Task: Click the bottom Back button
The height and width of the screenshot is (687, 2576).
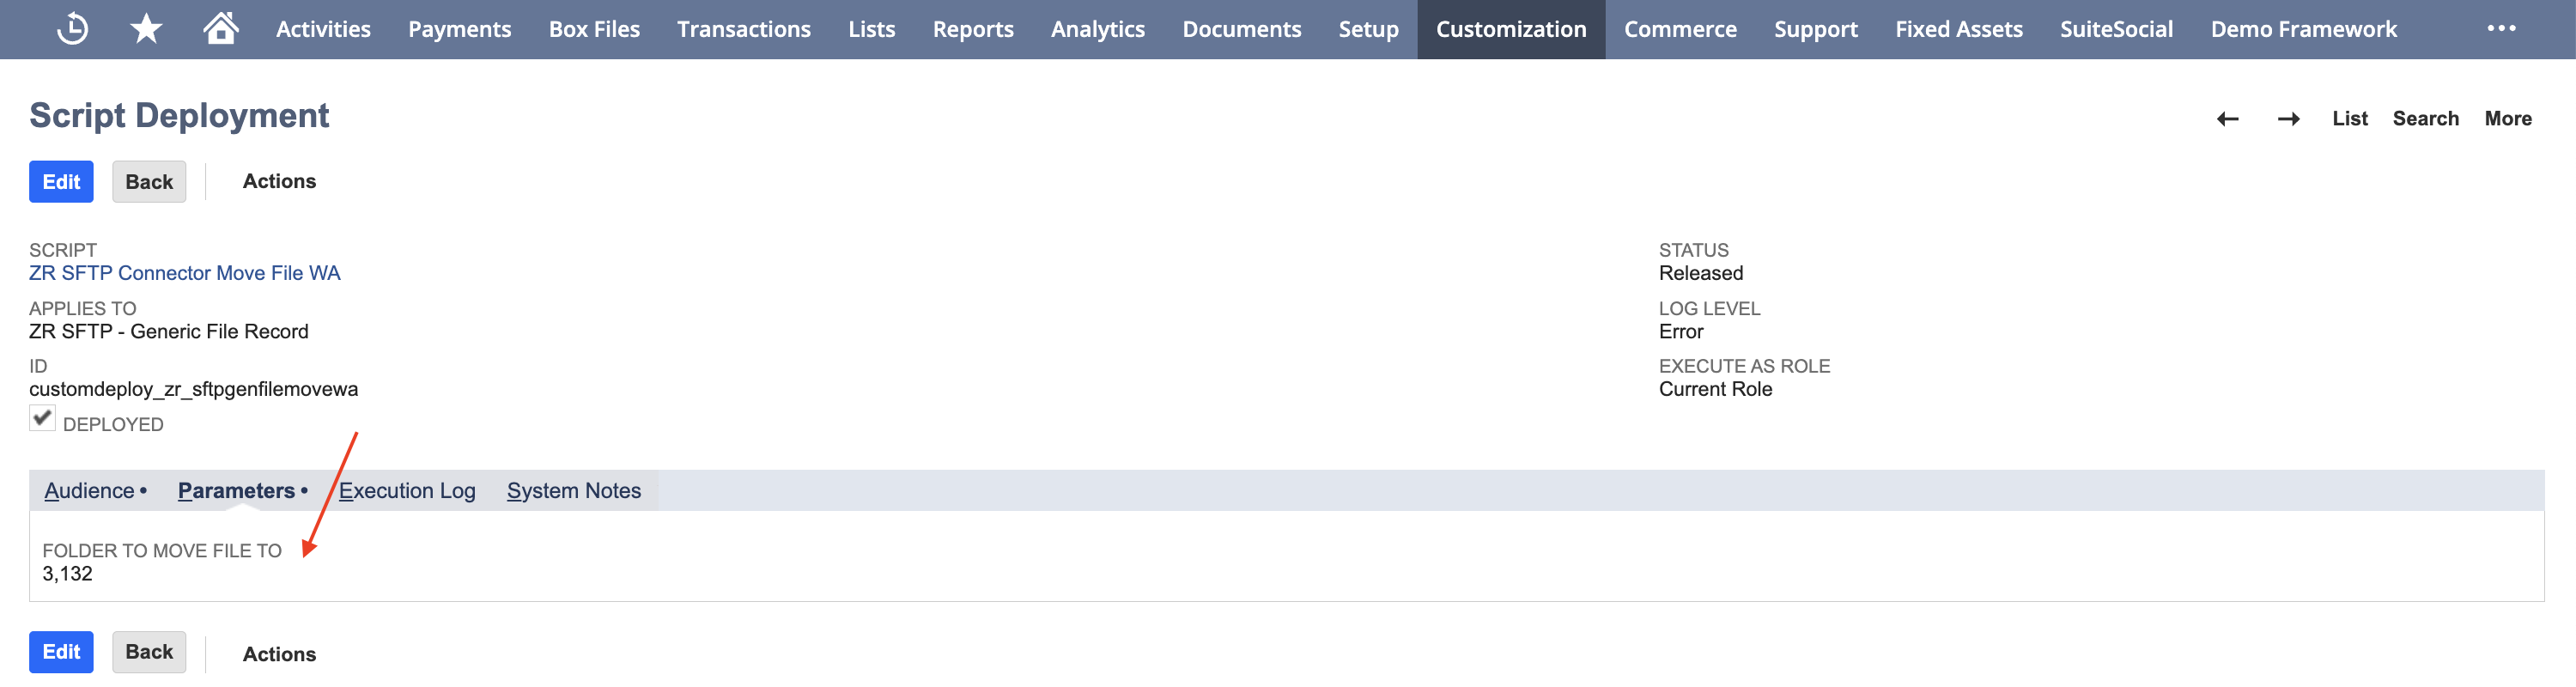Action: point(149,652)
